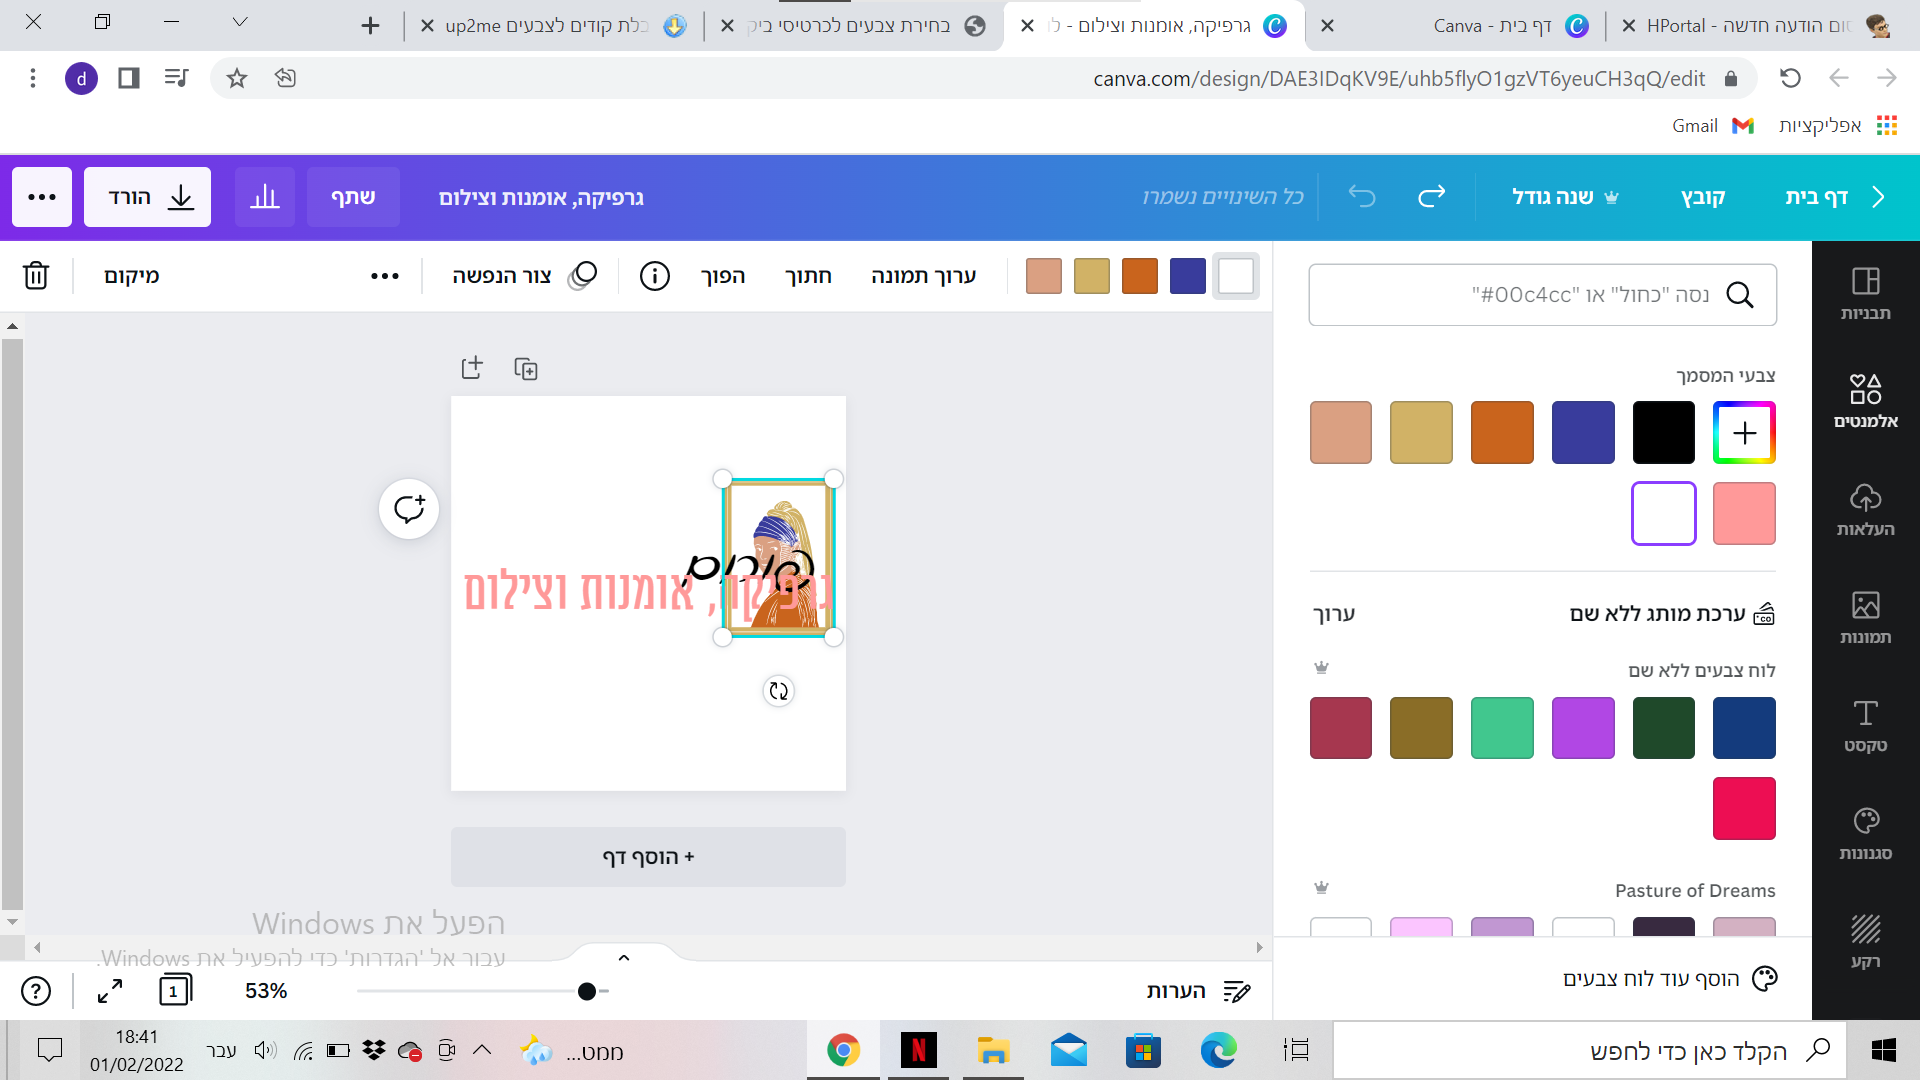Open the page grid view icon

click(175, 990)
